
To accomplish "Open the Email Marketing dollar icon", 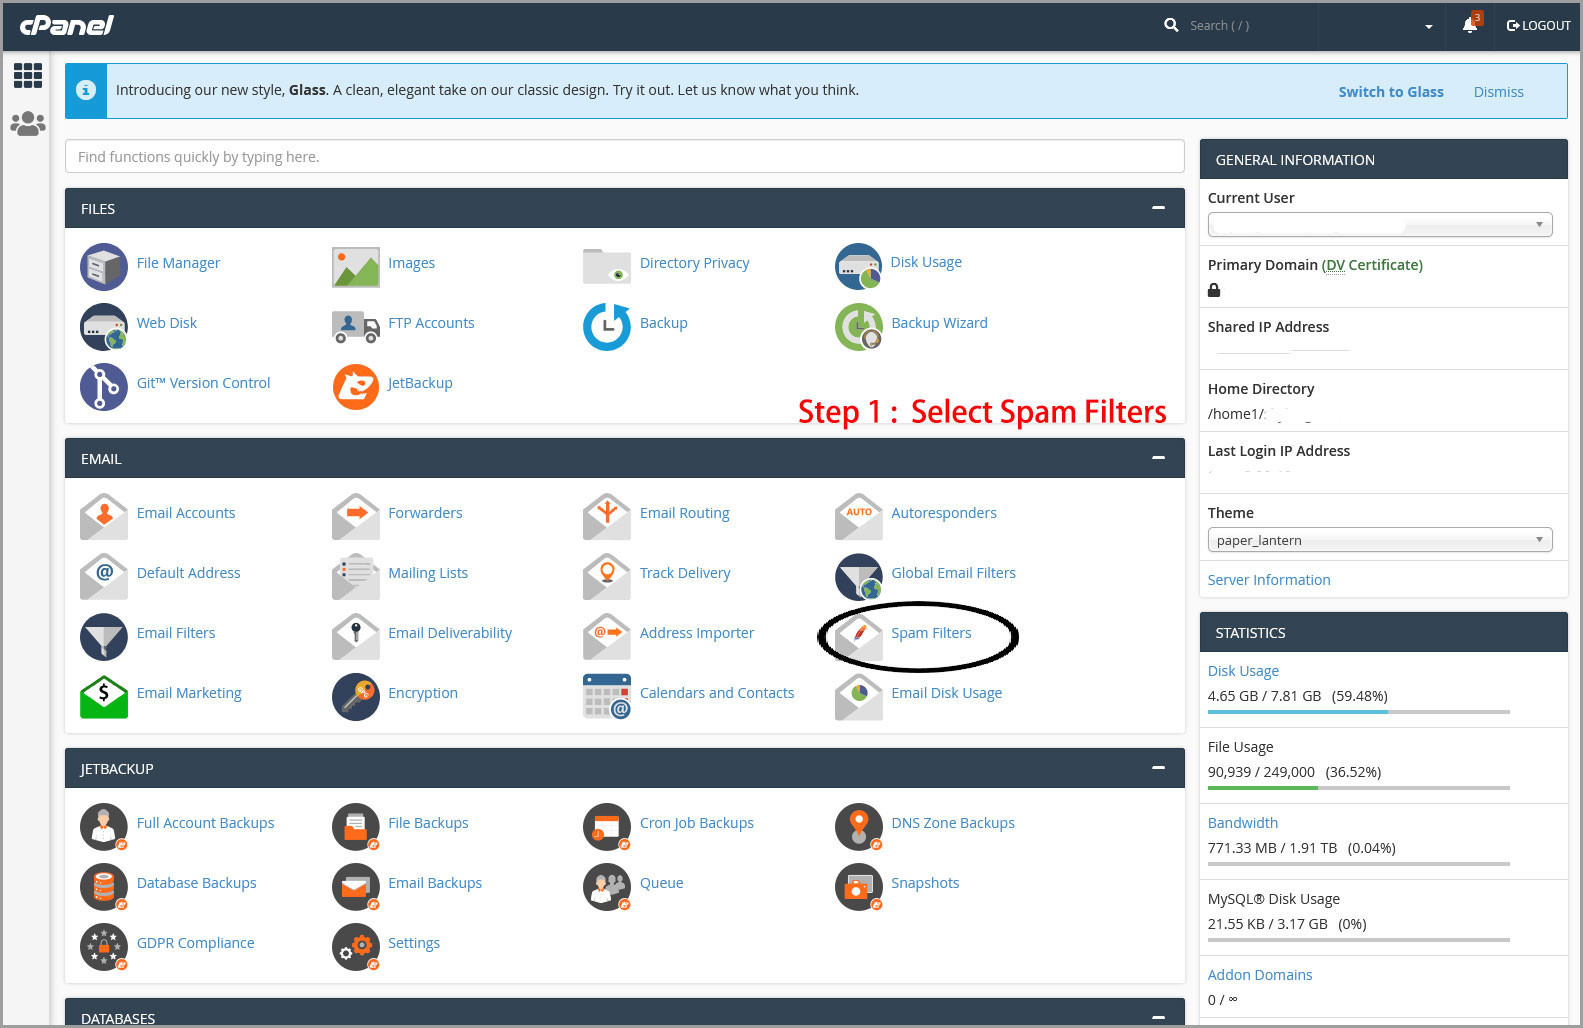I will [104, 697].
